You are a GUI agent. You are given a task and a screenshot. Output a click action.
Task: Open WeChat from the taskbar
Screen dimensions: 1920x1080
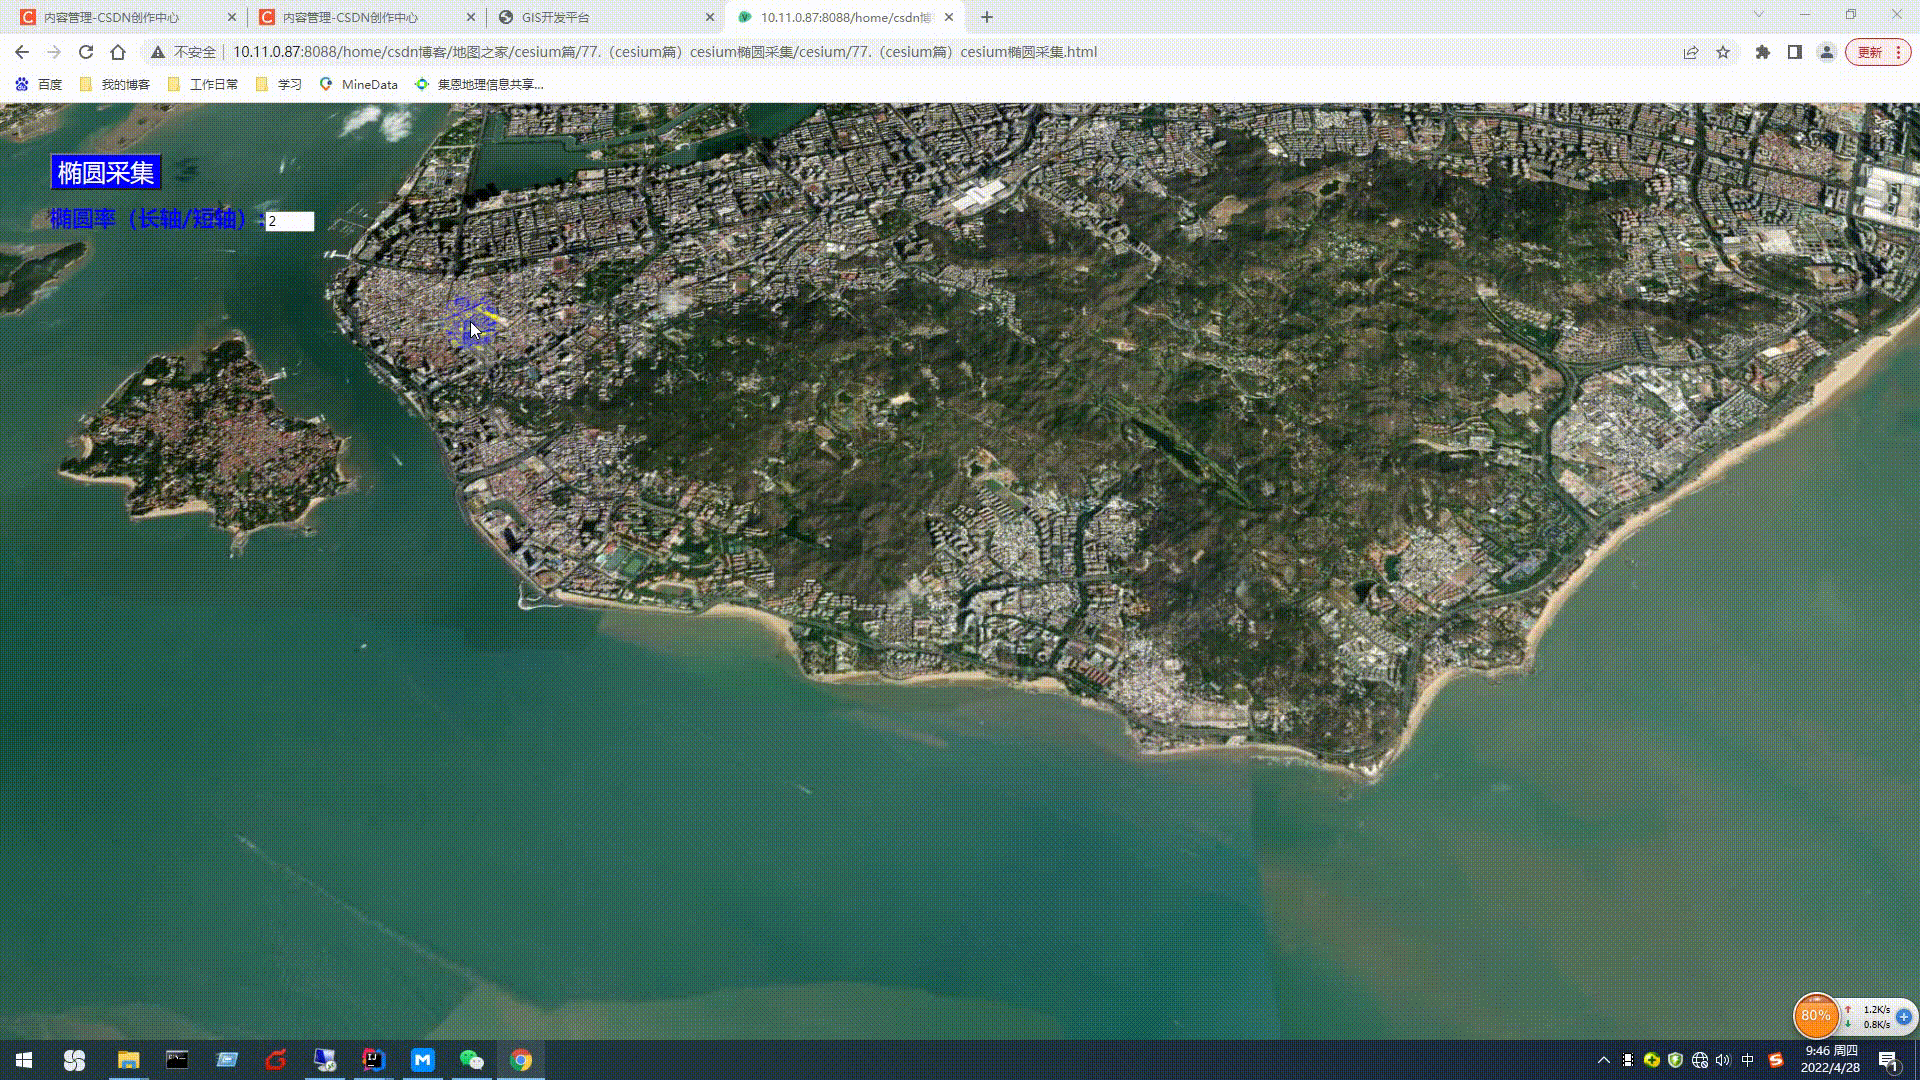(471, 1060)
